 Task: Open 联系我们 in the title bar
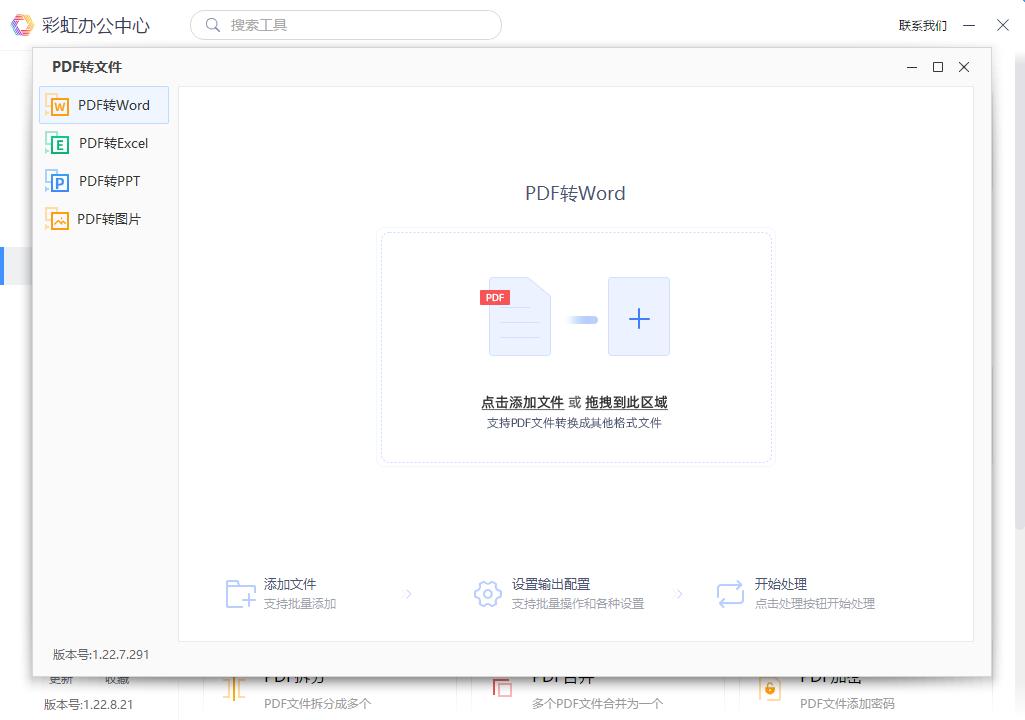(x=922, y=24)
